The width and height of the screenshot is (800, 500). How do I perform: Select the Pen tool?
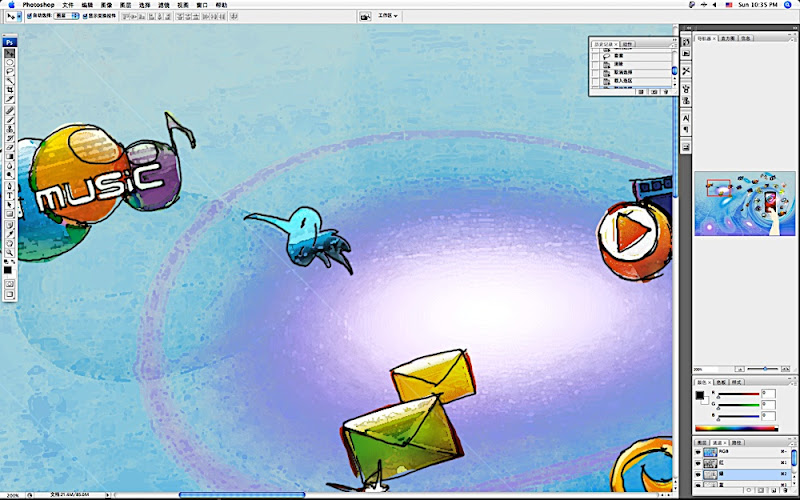tap(10, 186)
